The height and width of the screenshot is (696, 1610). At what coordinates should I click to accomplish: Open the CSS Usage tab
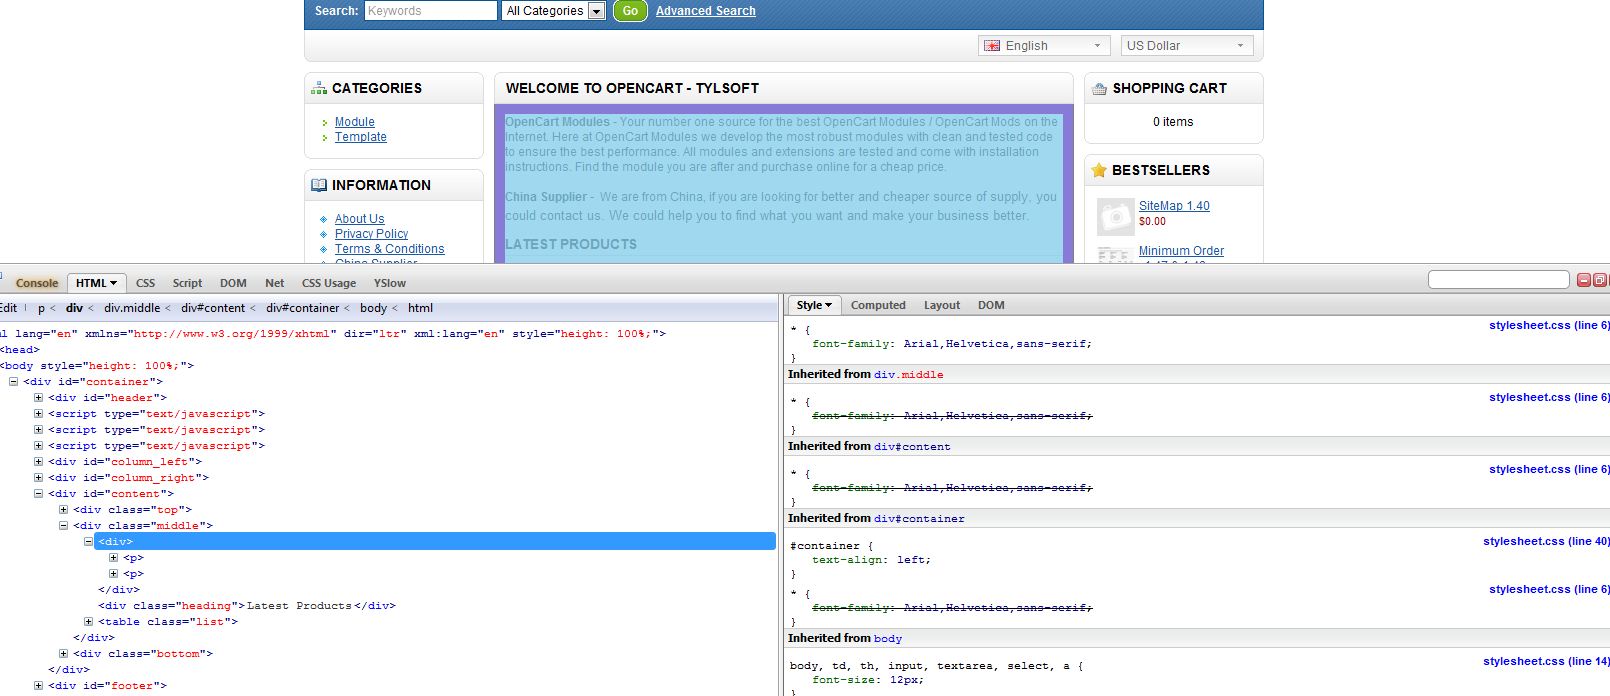point(329,283)
